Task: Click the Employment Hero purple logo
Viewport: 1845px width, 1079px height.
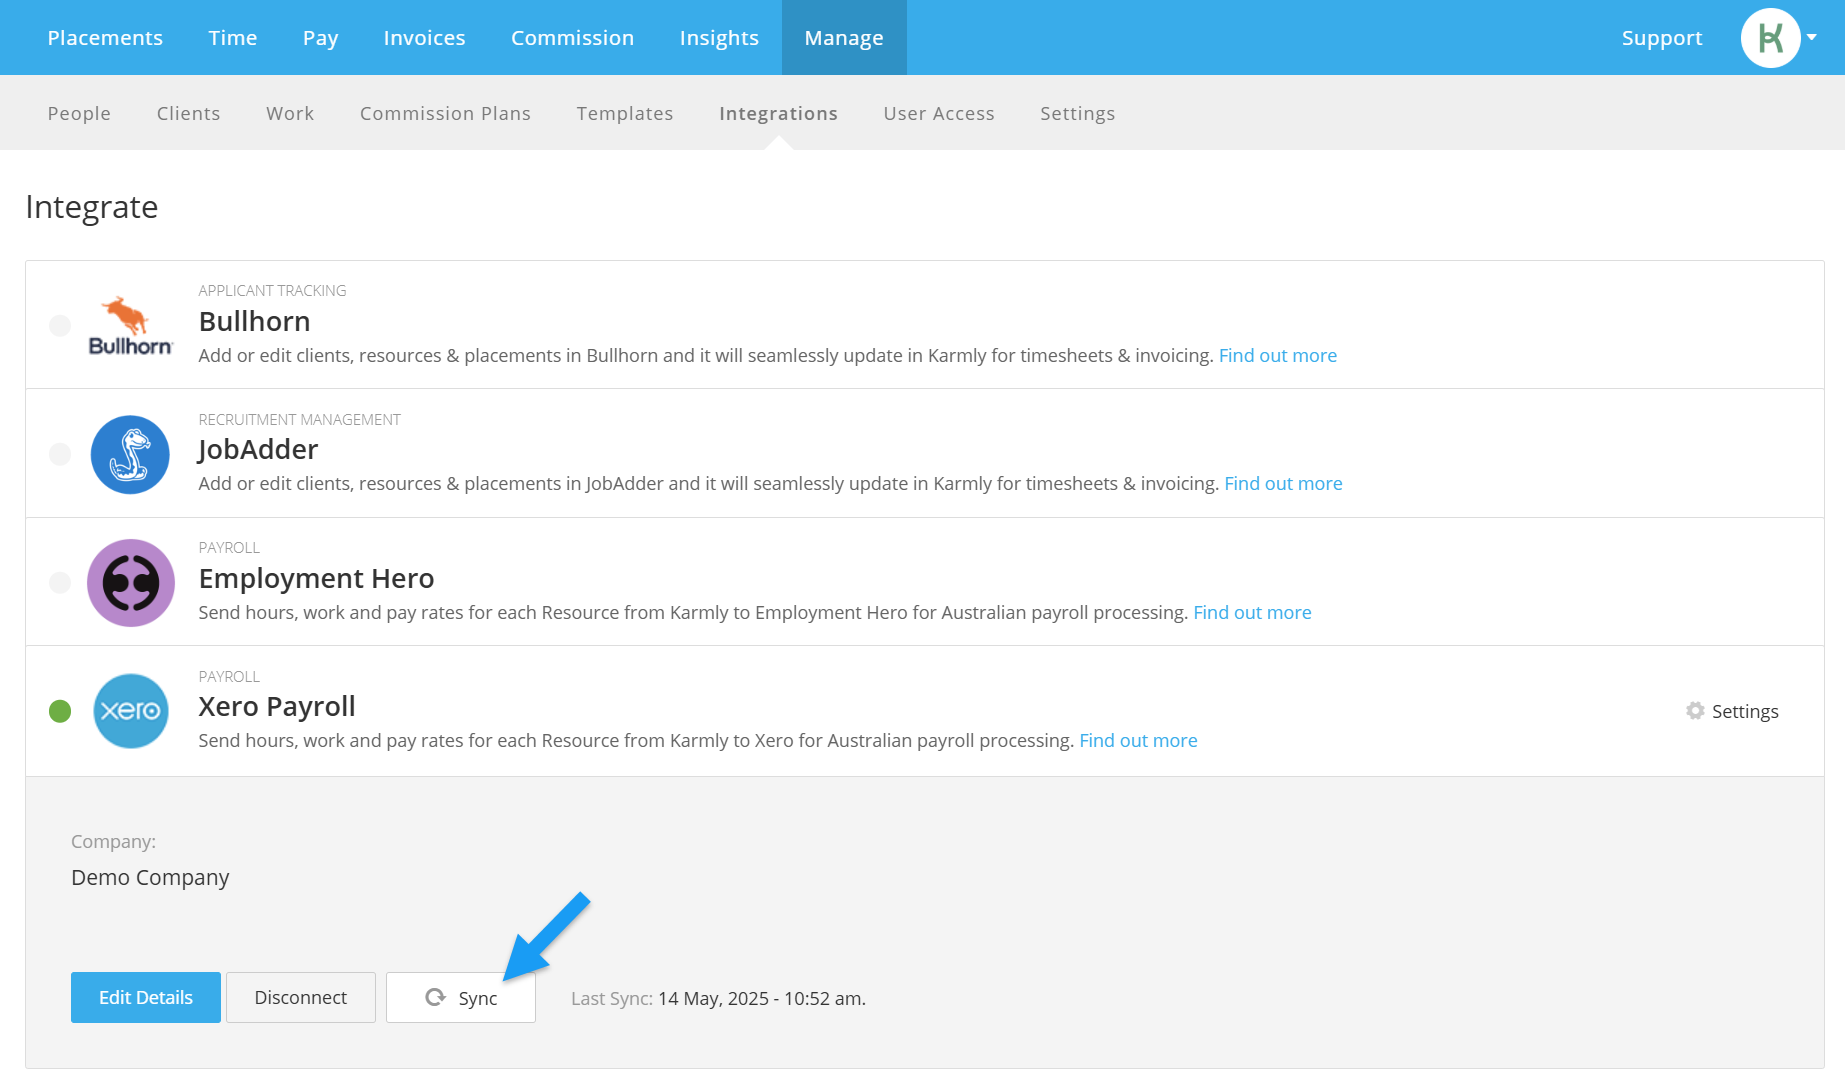Action: pos(130,583)
